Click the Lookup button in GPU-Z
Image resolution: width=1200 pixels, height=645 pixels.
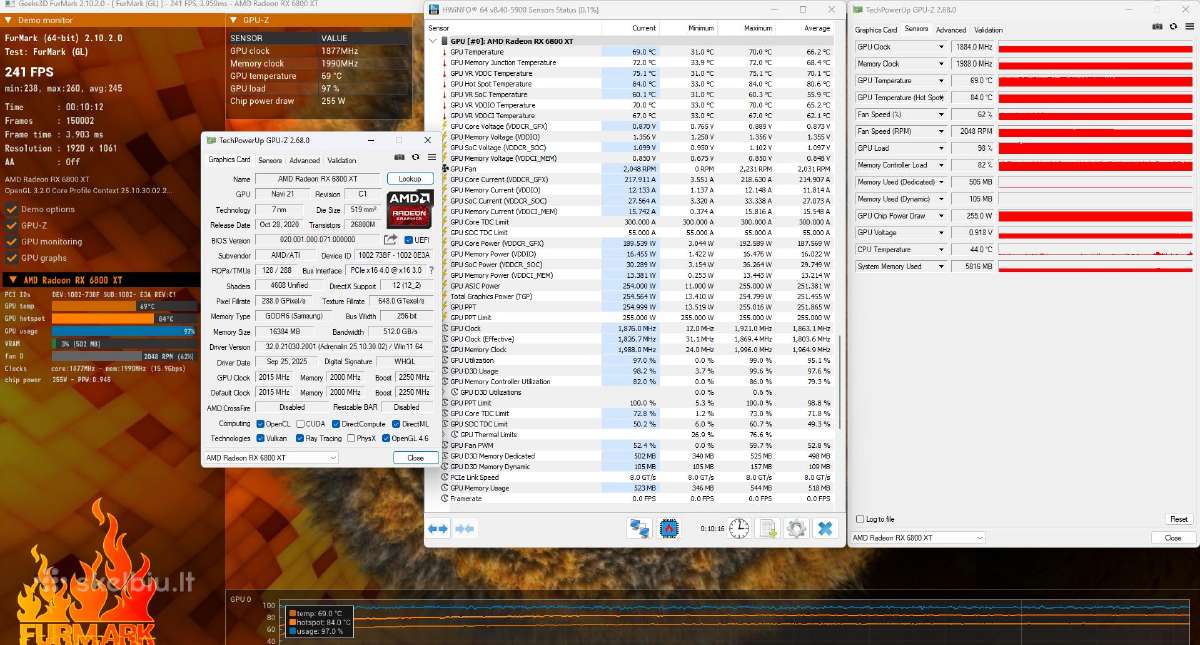410,179
